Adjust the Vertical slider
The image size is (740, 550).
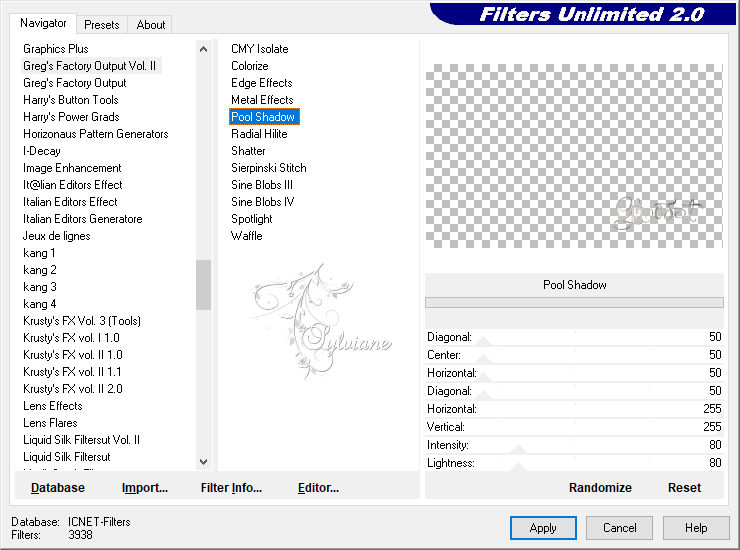[x=574, y=427]
